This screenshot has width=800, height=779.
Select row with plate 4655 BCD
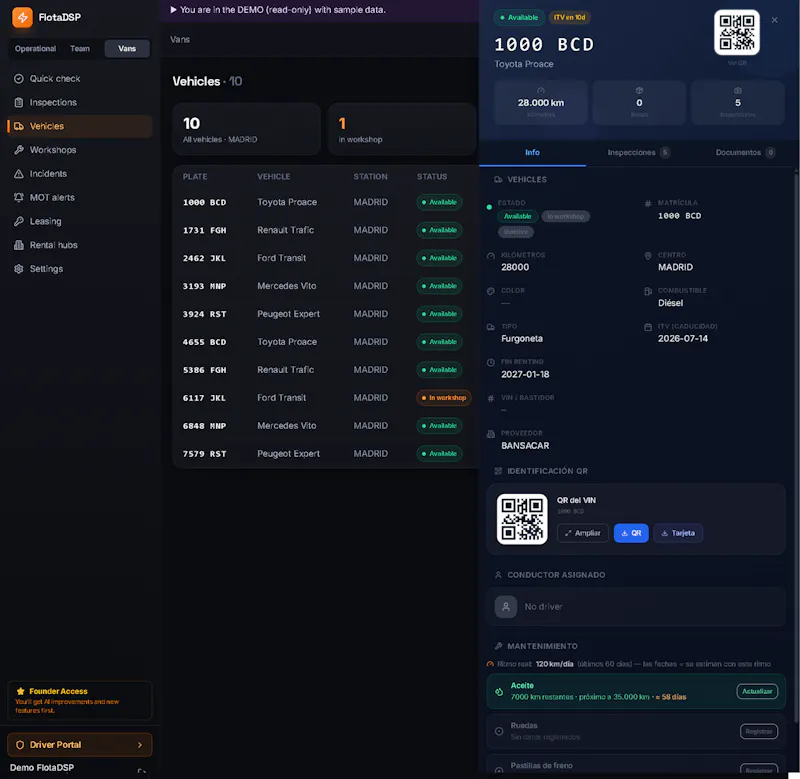point(326,342)
